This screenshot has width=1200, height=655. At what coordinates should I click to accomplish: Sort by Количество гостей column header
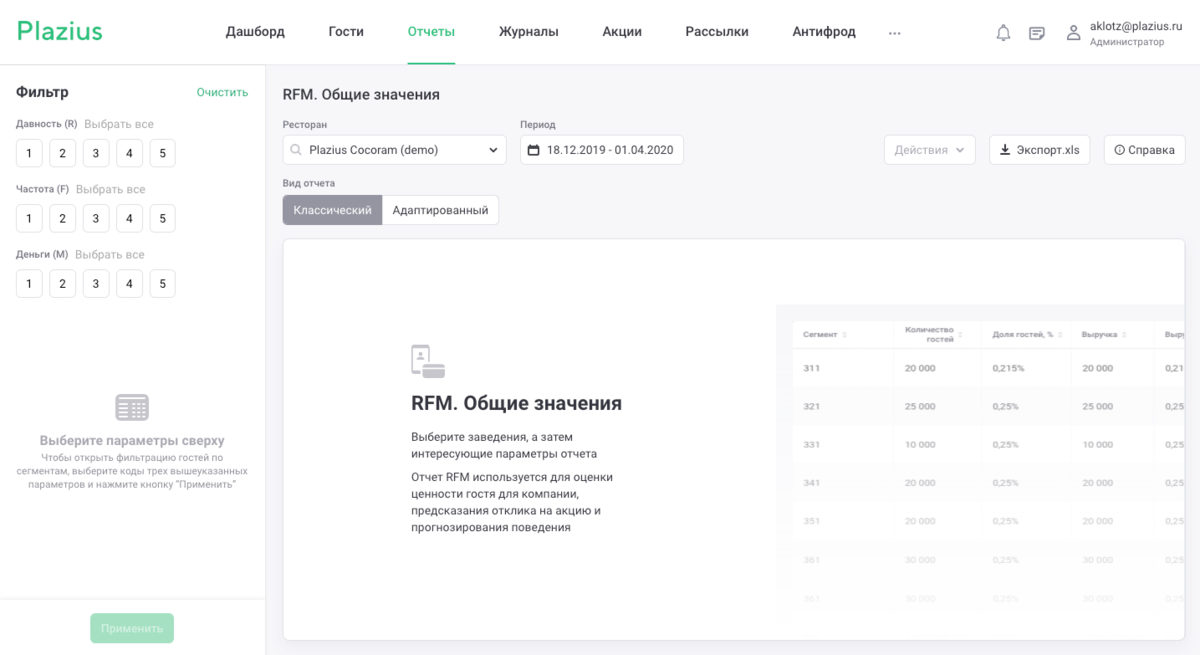point(932,334)
